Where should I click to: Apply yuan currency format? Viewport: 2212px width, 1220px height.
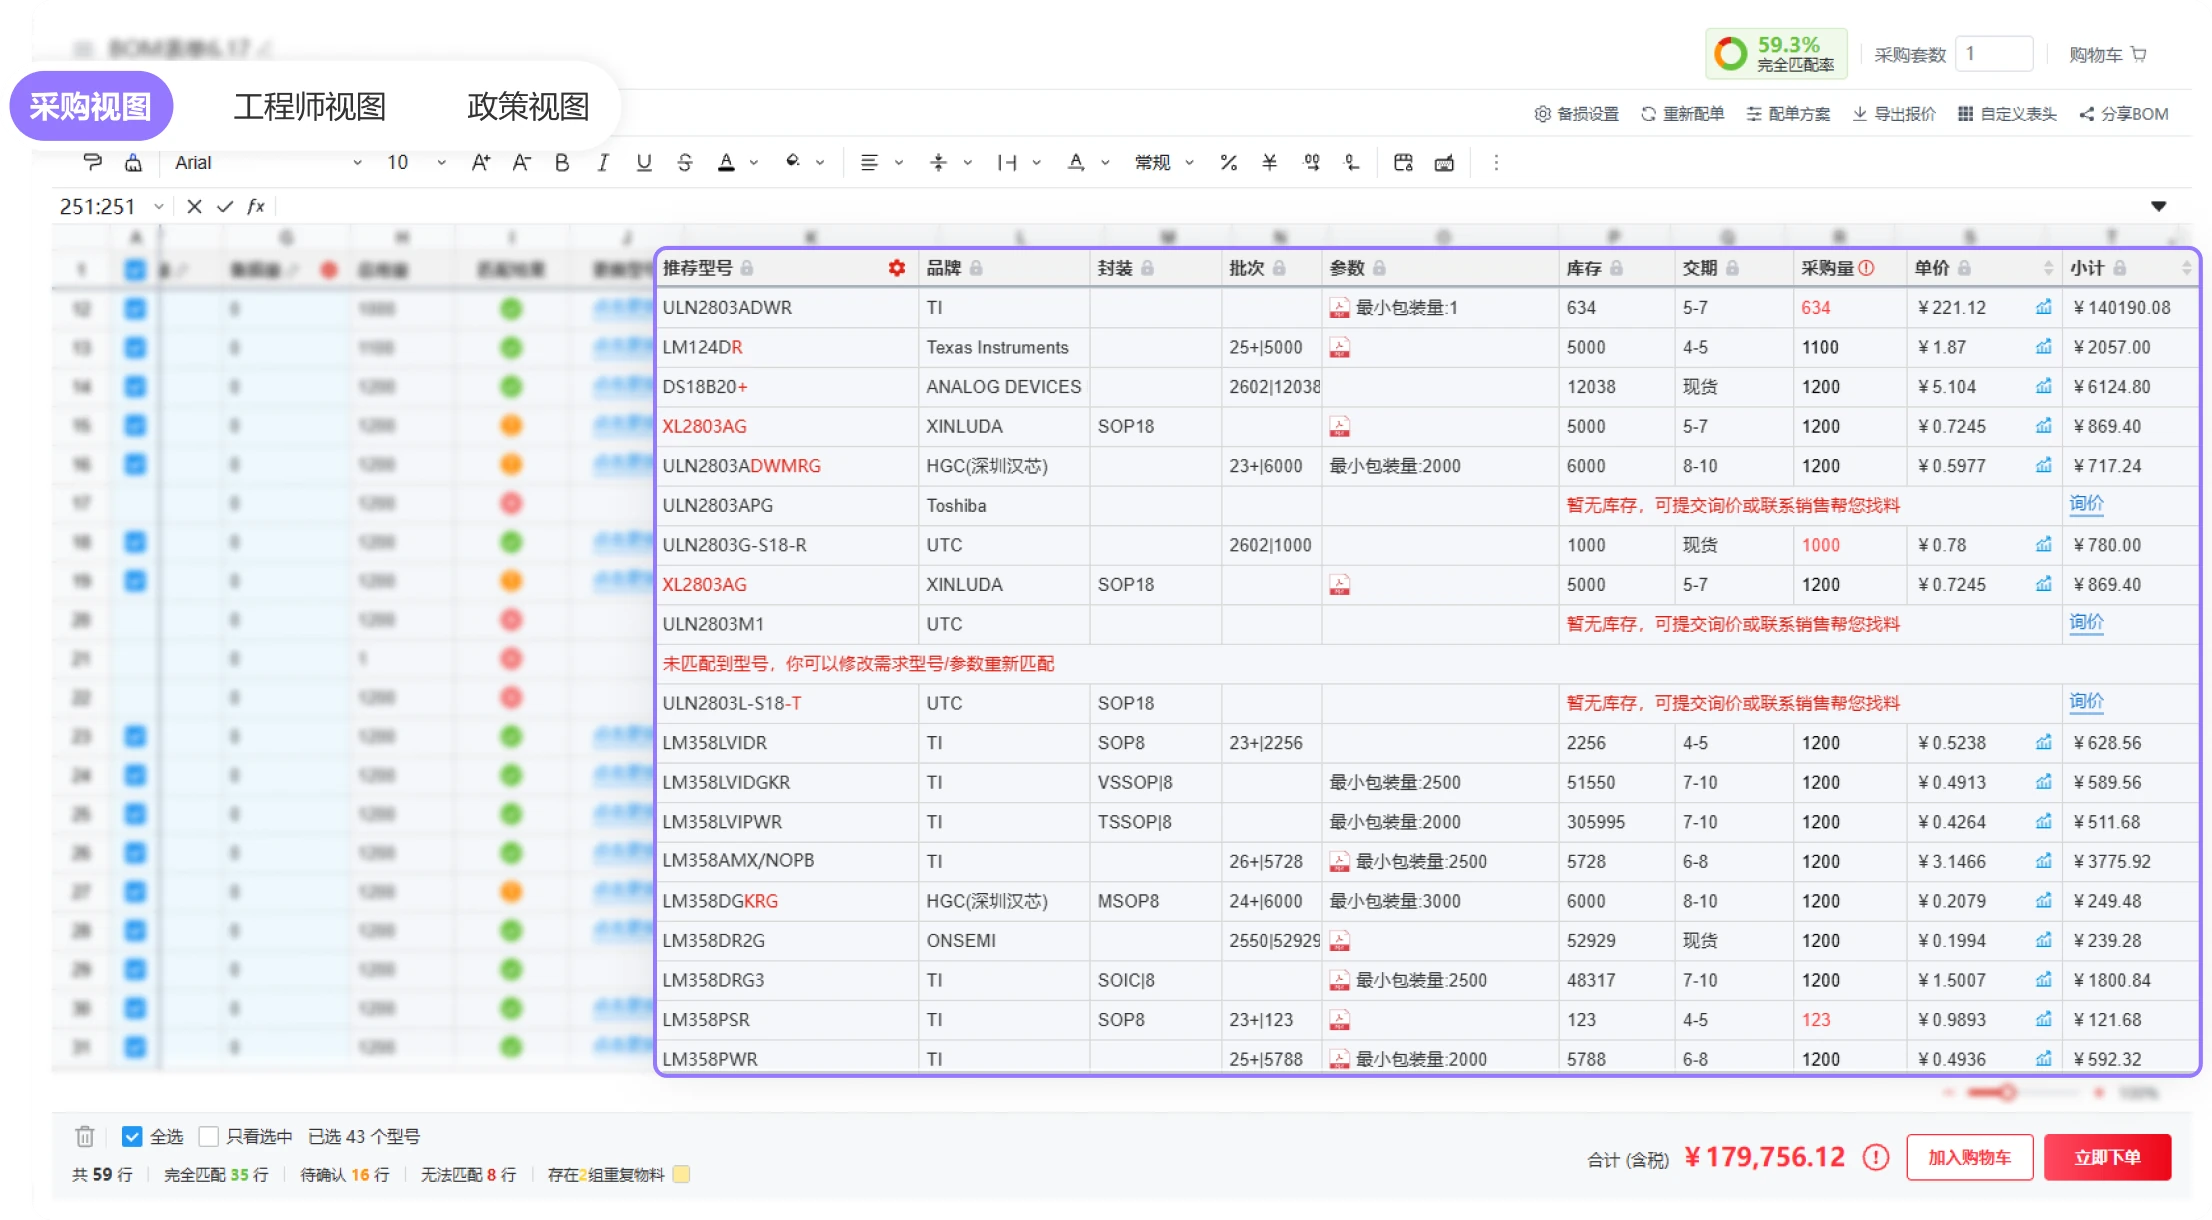(1270, 162)
